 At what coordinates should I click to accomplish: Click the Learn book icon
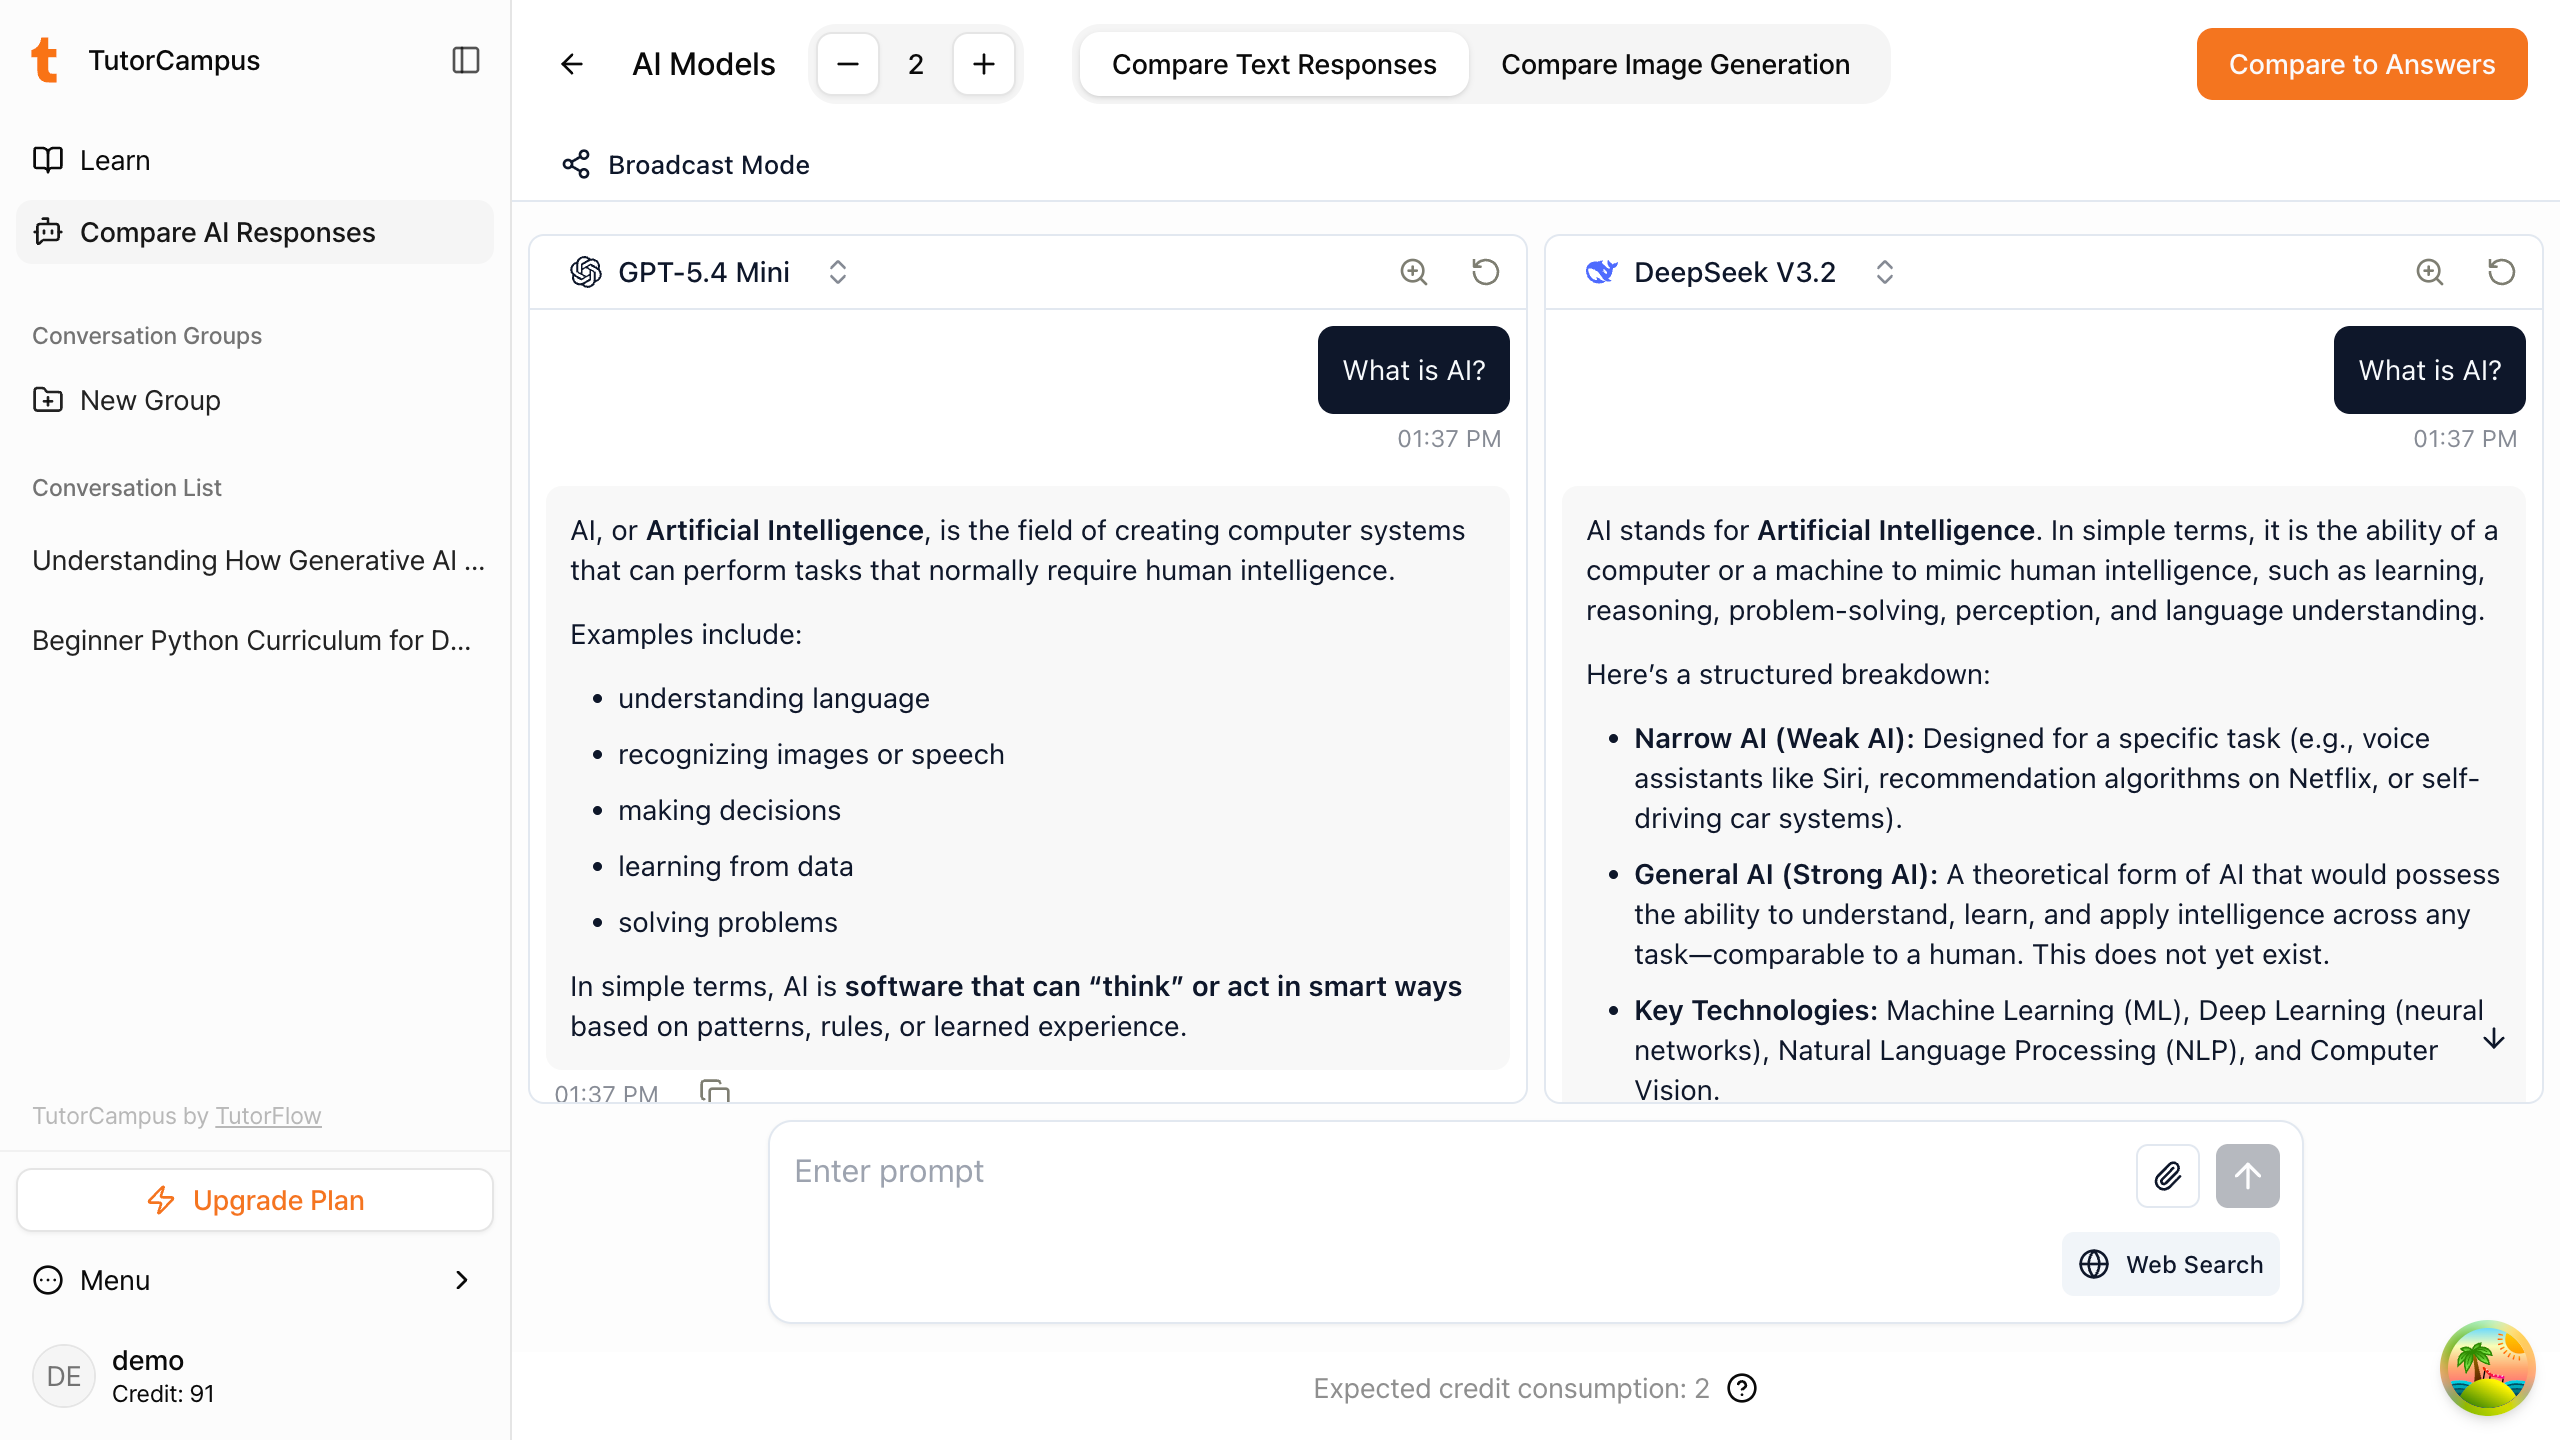point(48,160)
